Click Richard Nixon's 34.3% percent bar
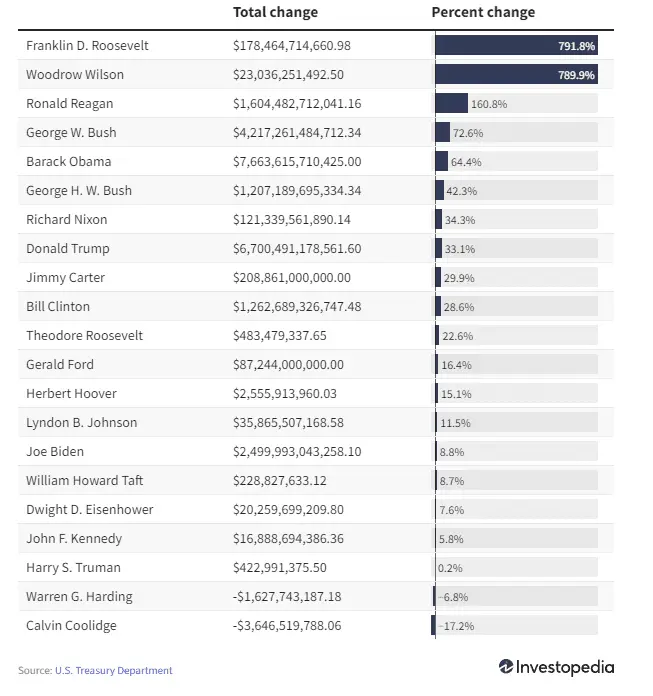 click(439, 220)
